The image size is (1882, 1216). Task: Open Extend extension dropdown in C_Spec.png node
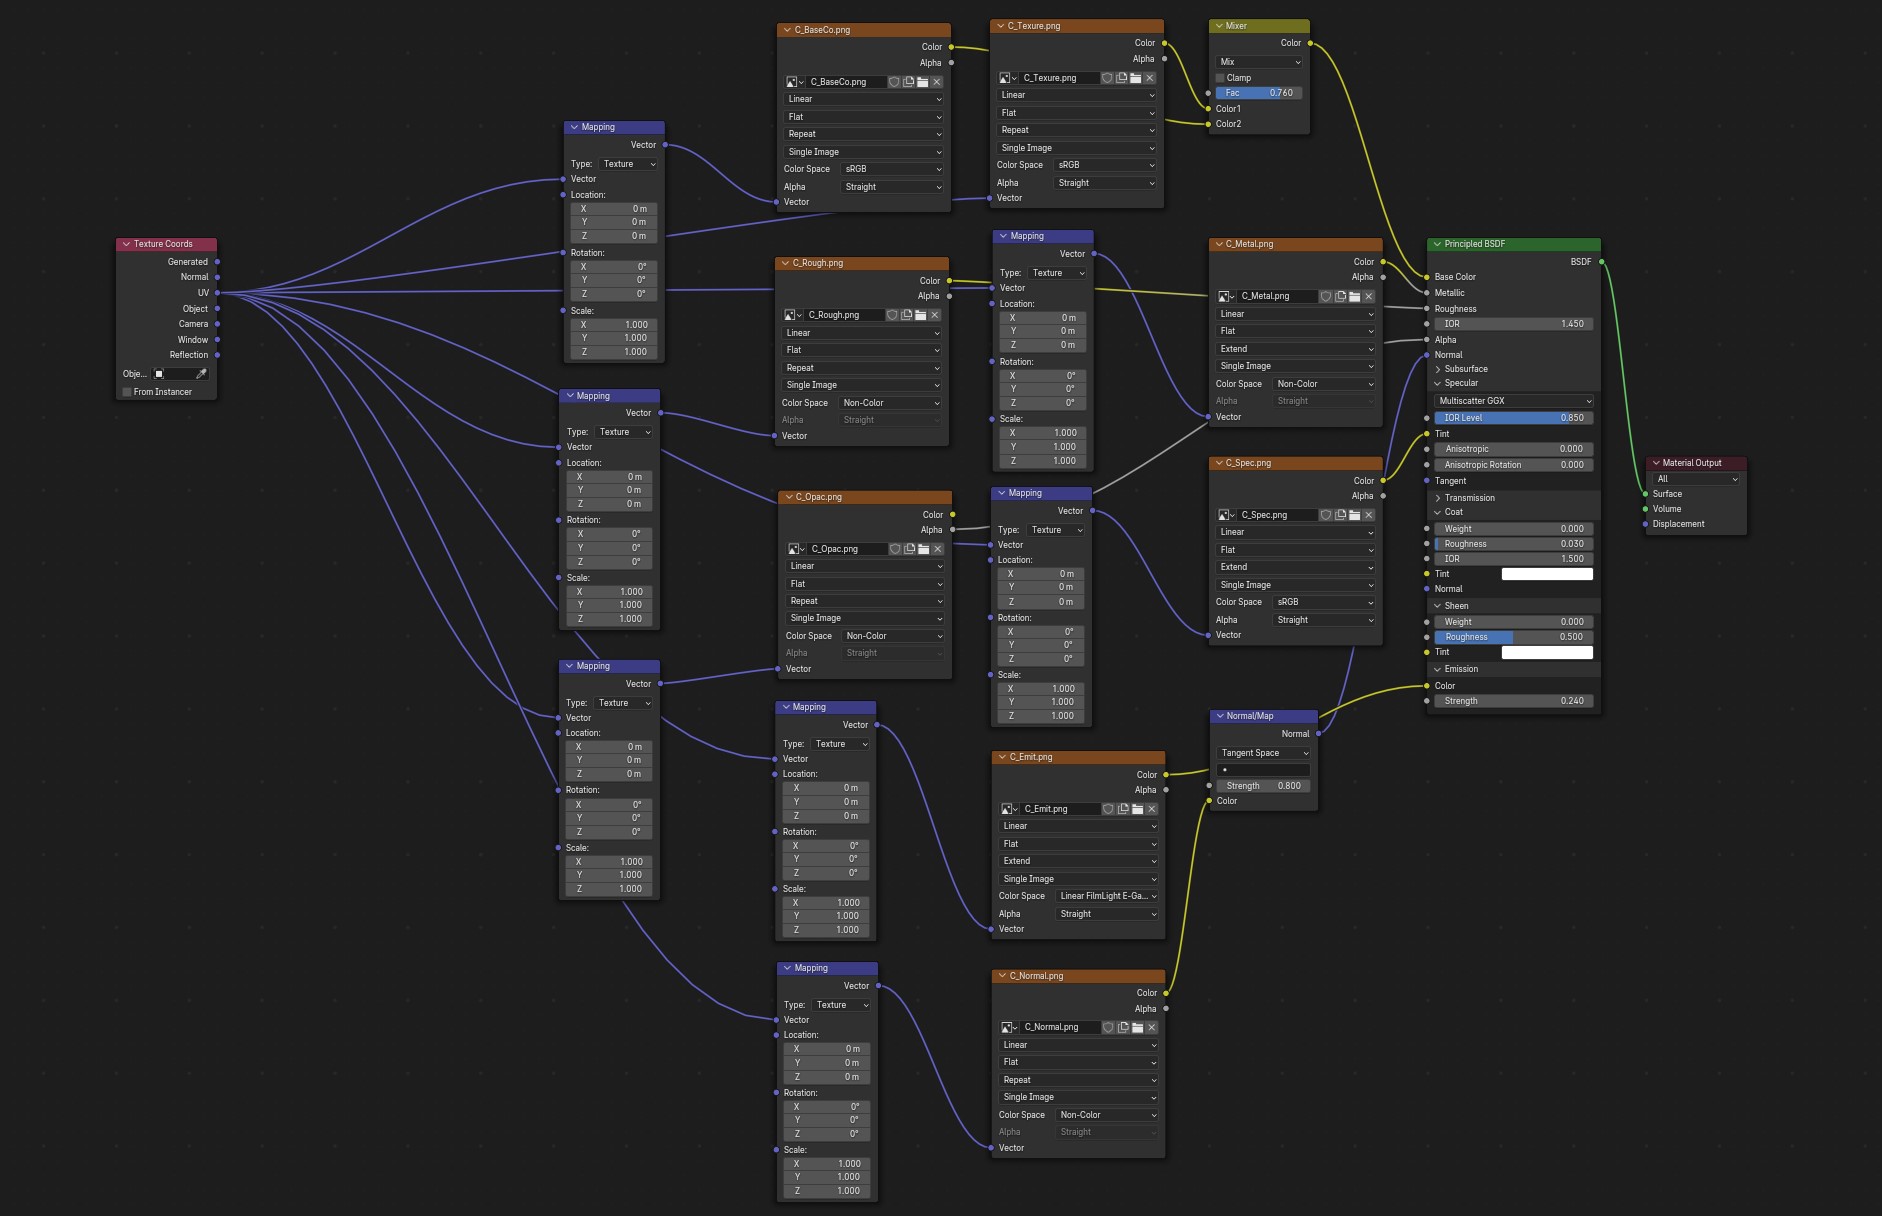click(x=1296, y=567)
